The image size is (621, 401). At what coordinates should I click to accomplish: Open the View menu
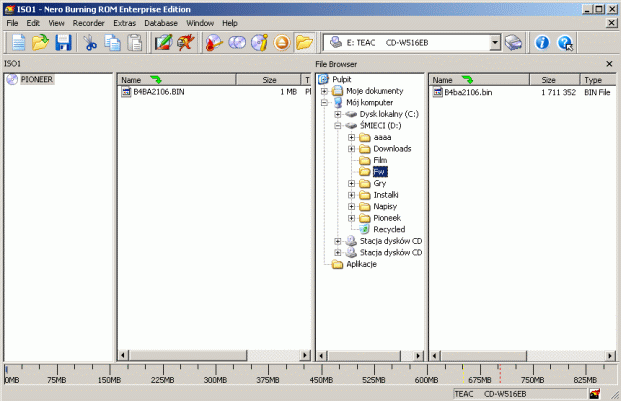click(56, 23)
